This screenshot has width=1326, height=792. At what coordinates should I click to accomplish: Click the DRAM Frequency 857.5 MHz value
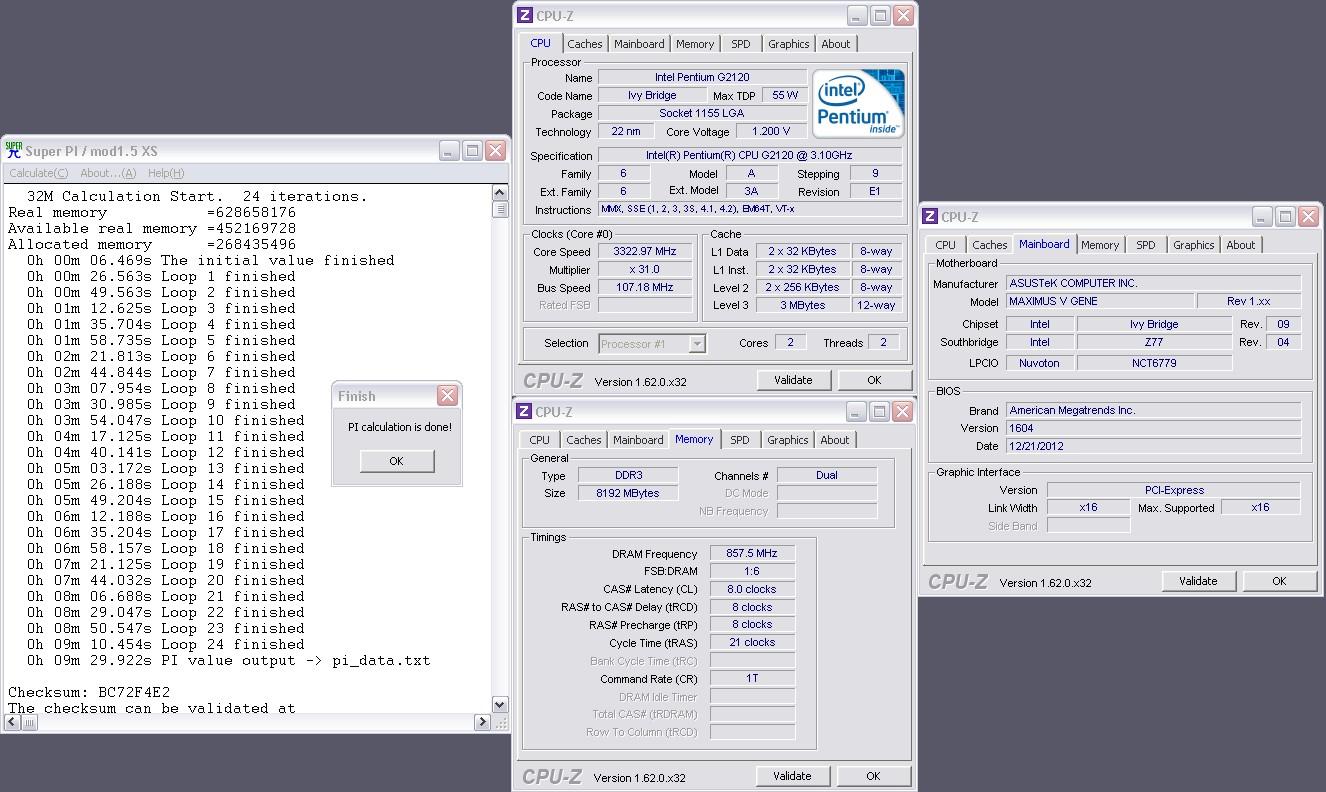click(x=753, y=554)
